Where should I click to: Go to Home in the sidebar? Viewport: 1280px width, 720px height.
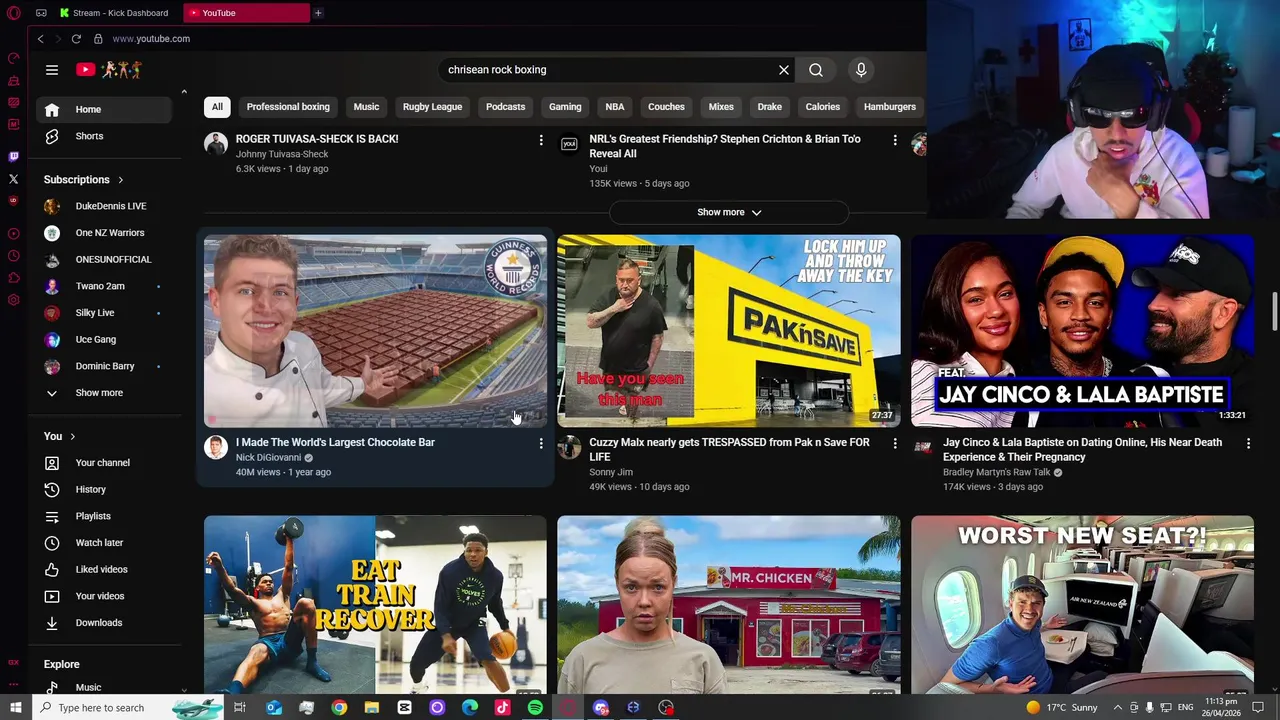(104, 109)
